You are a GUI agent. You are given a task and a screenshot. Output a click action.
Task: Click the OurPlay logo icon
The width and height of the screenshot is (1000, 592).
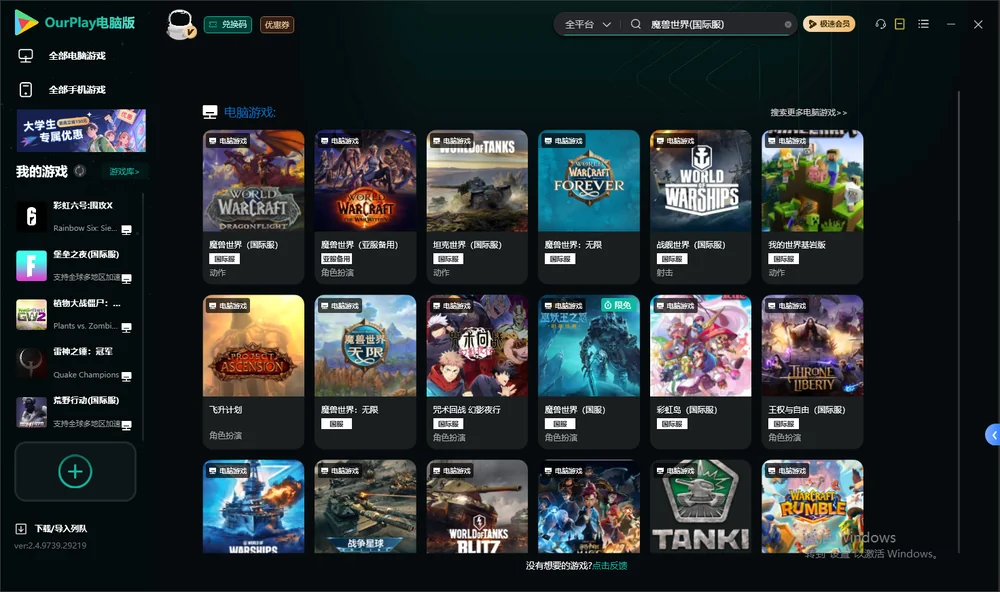26,22
